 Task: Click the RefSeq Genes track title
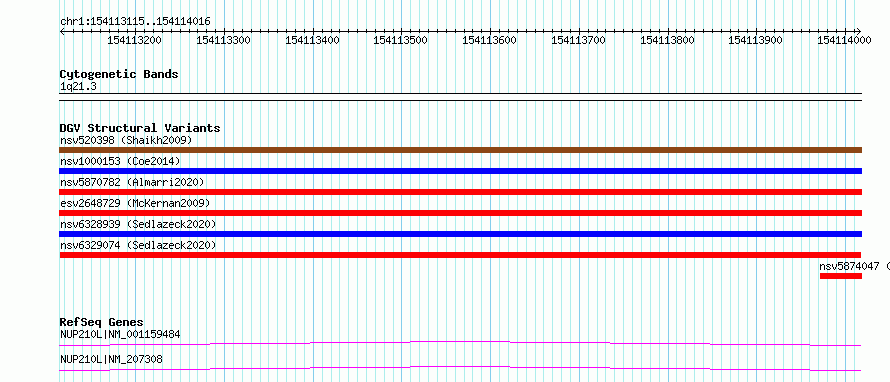click(x=102, y=322)
